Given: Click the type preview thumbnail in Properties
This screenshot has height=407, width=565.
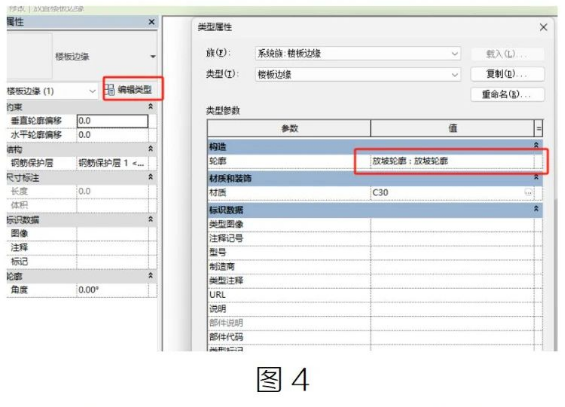Looking at the screenshot, I should [30, 56].
